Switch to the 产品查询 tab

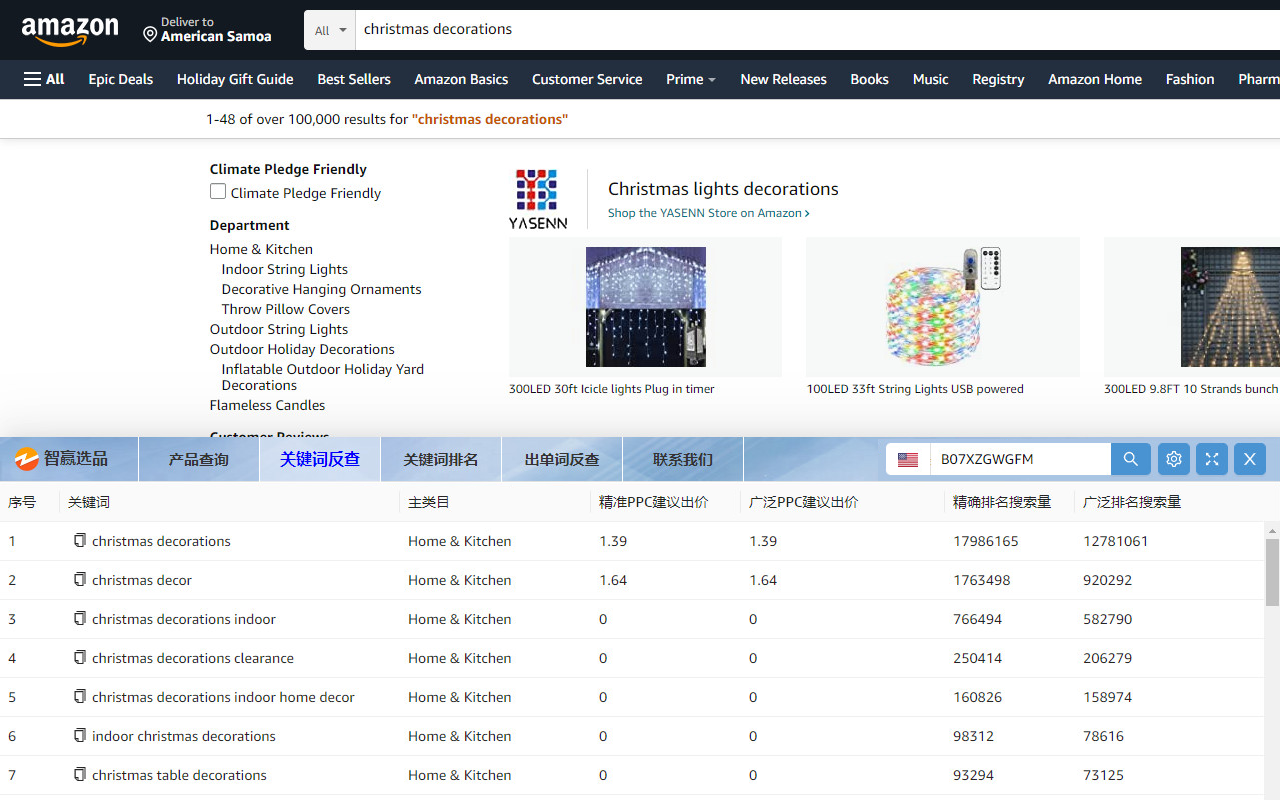click(x=198, y=459)
